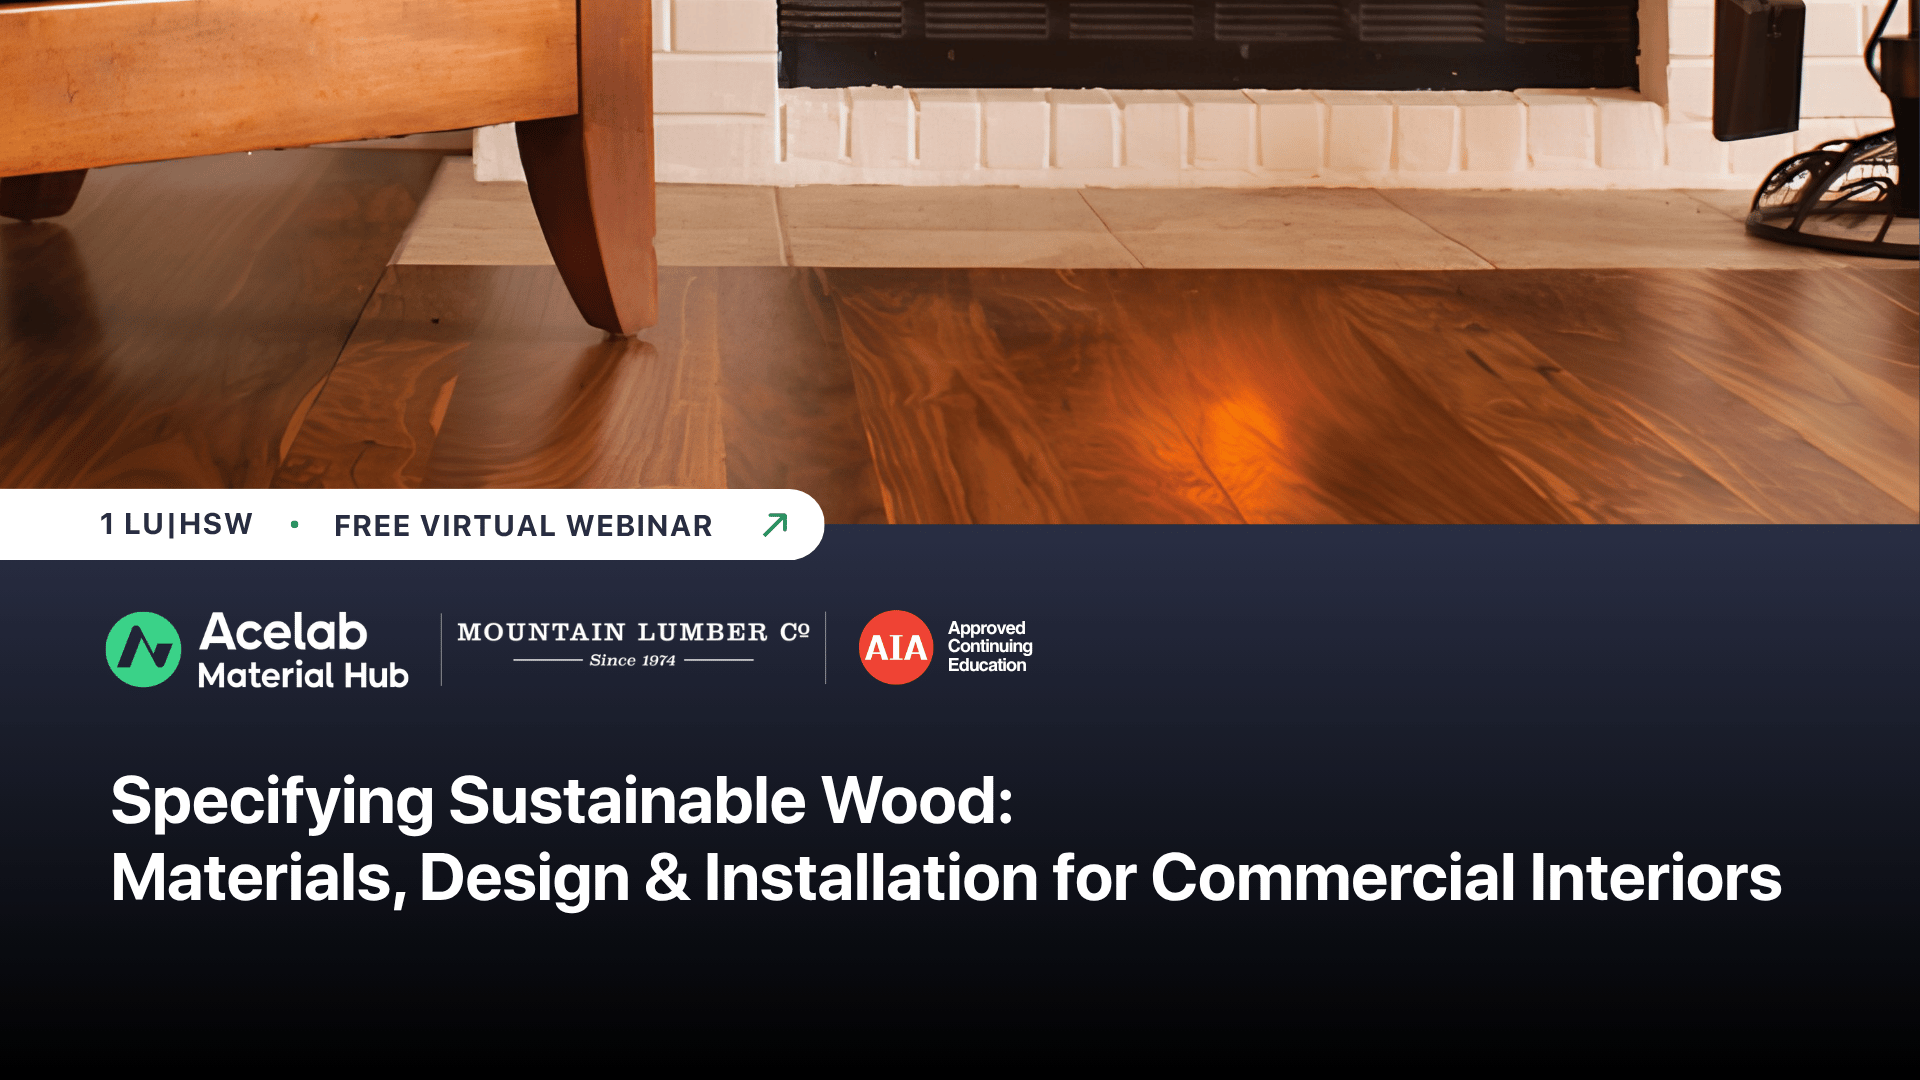Click the Acelab green circle logo

click(143, 649)
